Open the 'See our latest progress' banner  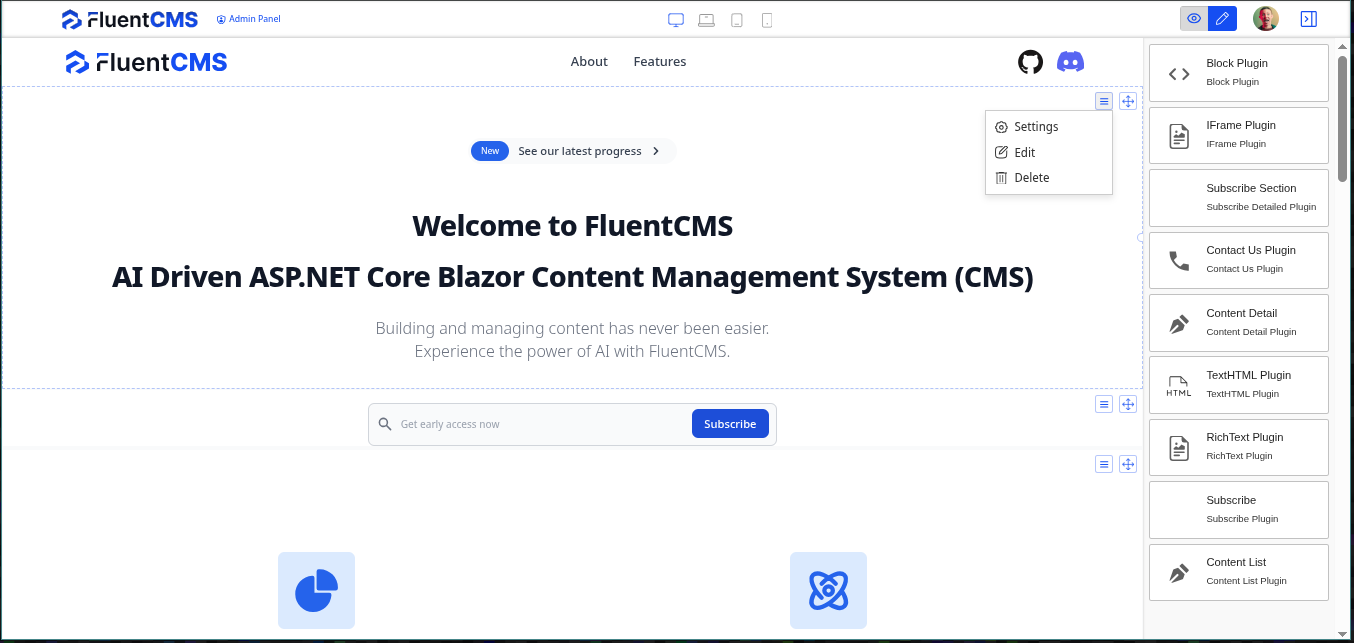click(574, 151)
